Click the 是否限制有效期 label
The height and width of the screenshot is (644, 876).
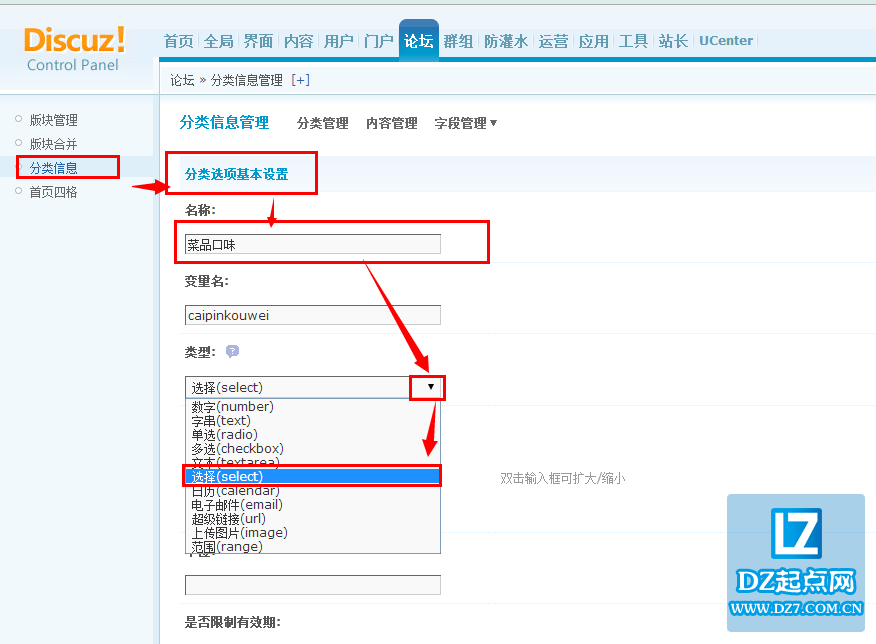233,622
